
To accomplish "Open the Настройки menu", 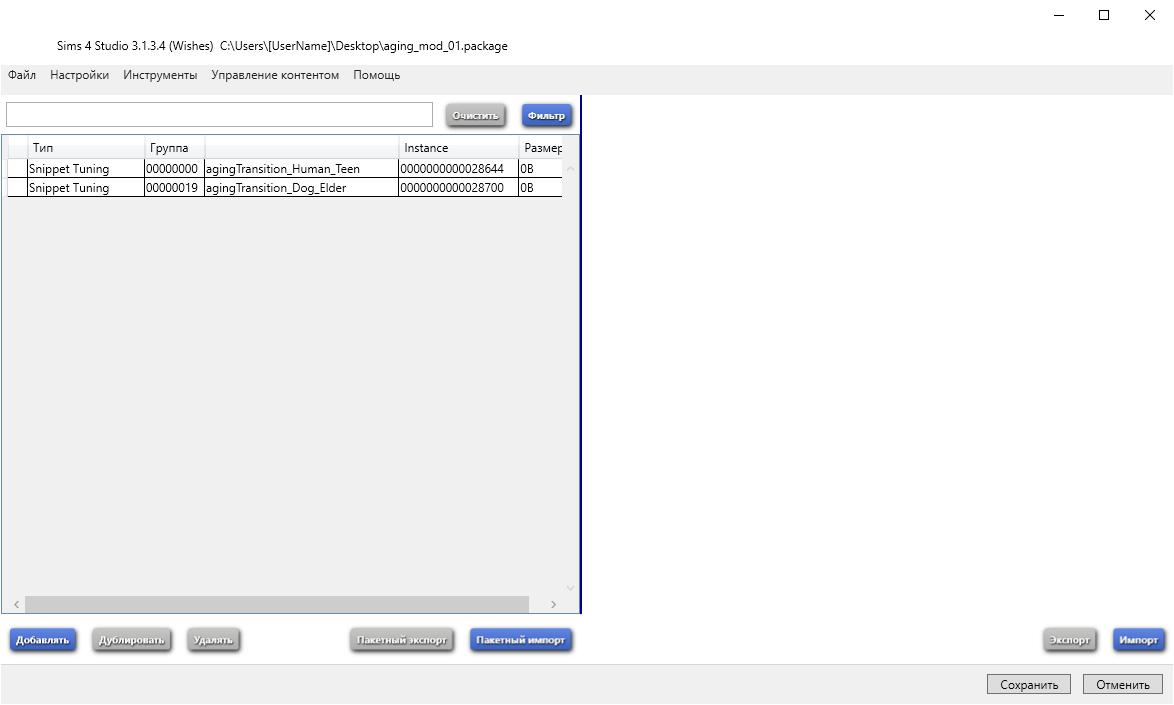I will (79, 75).
